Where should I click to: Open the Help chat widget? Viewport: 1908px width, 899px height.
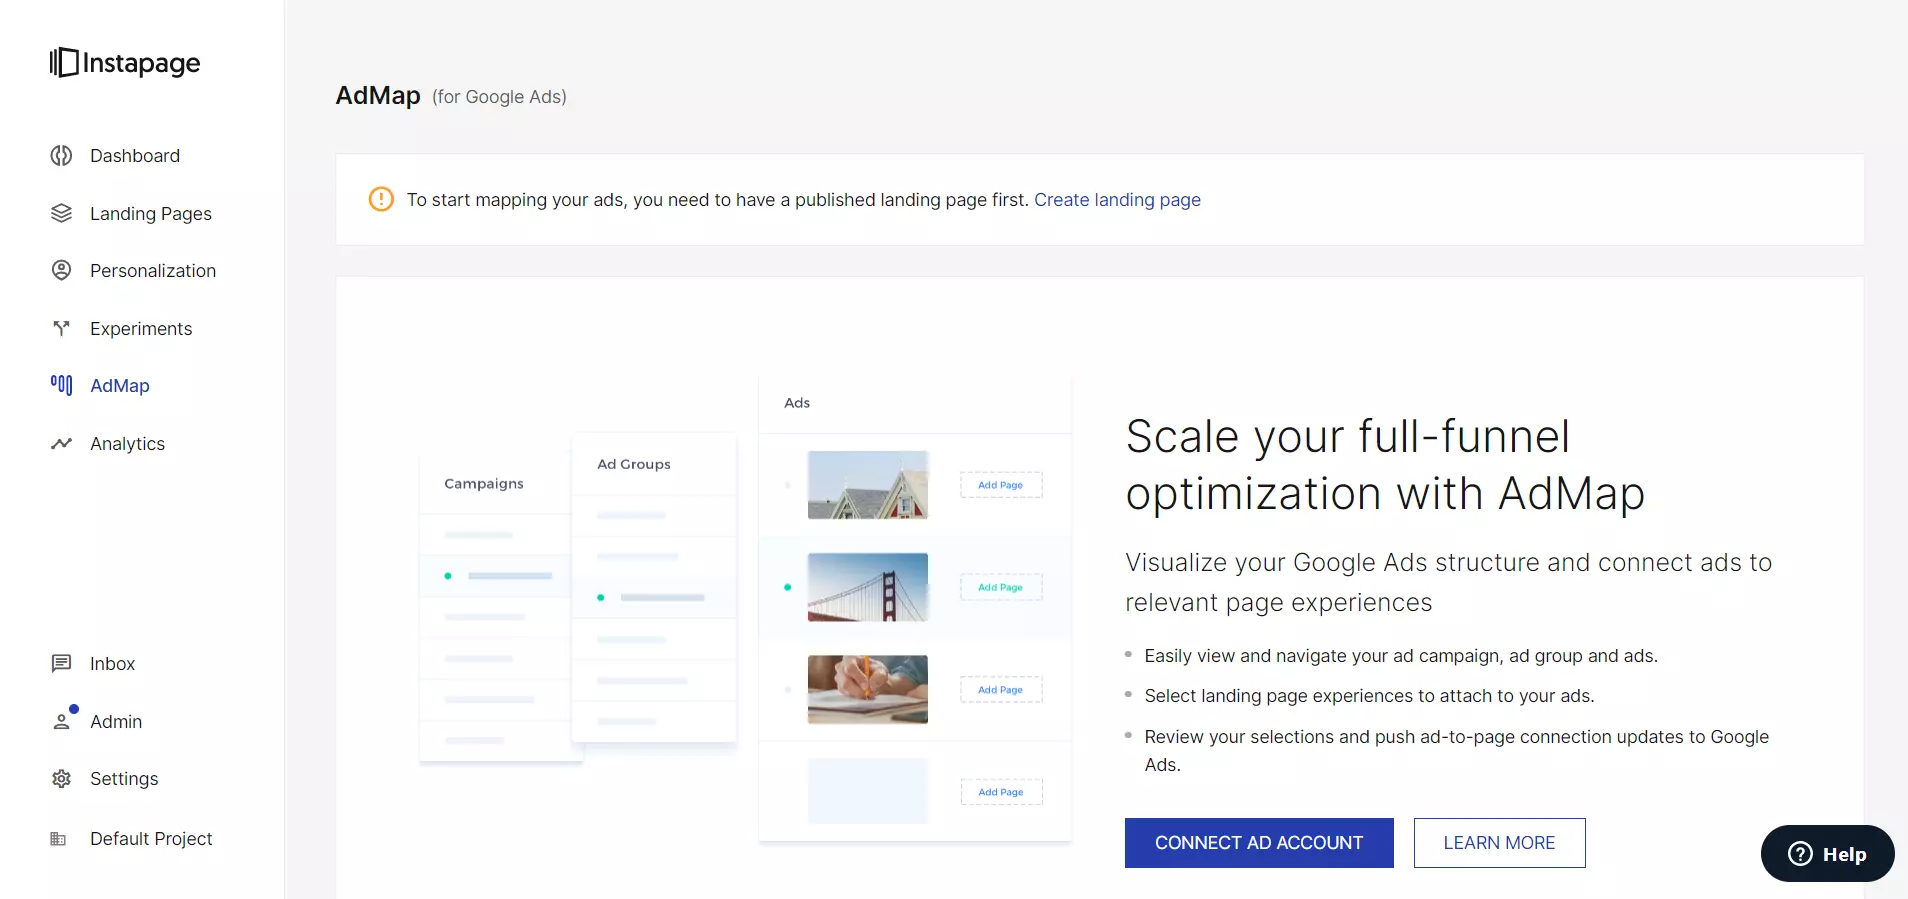pyautogui.click(x=1827, y=854)
